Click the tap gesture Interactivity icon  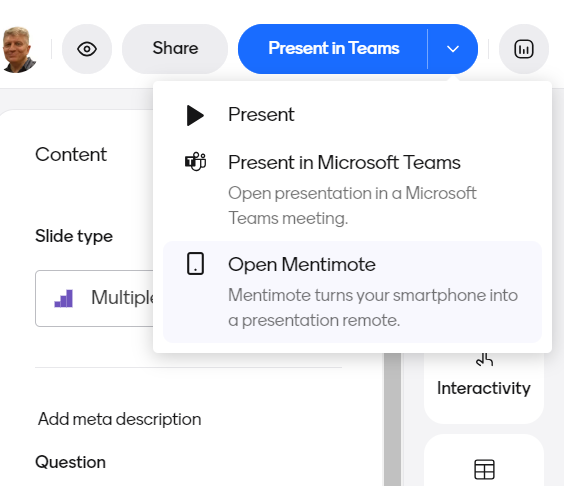click(x=484, y=359)
